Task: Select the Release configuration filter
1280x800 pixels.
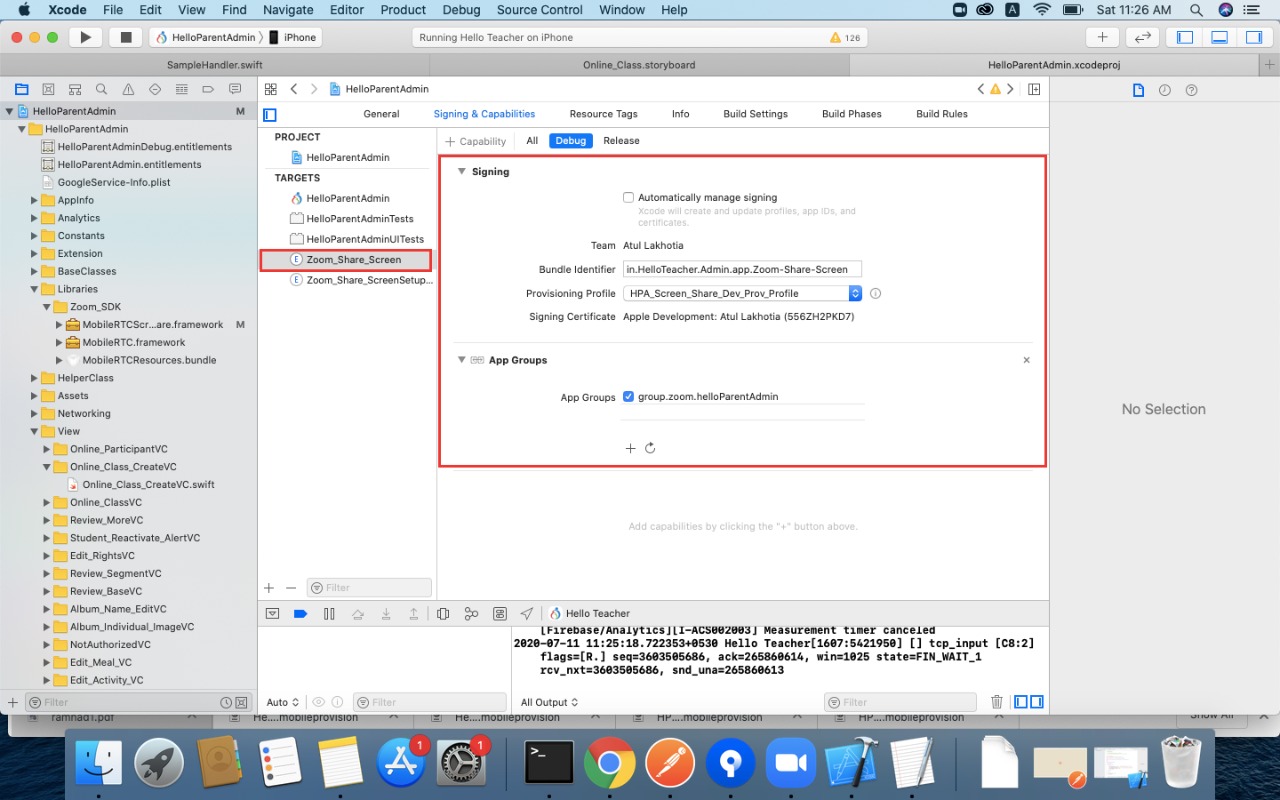Action: pos(621,141)
